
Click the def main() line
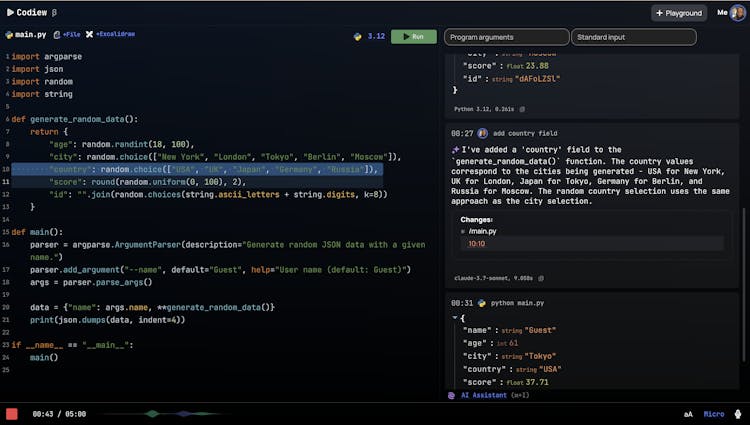click(37, 232)
